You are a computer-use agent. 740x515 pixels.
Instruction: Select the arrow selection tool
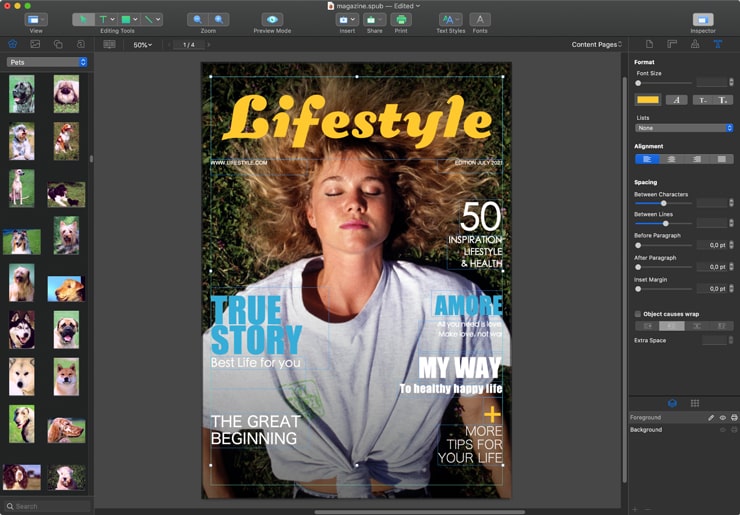[83, 19]
